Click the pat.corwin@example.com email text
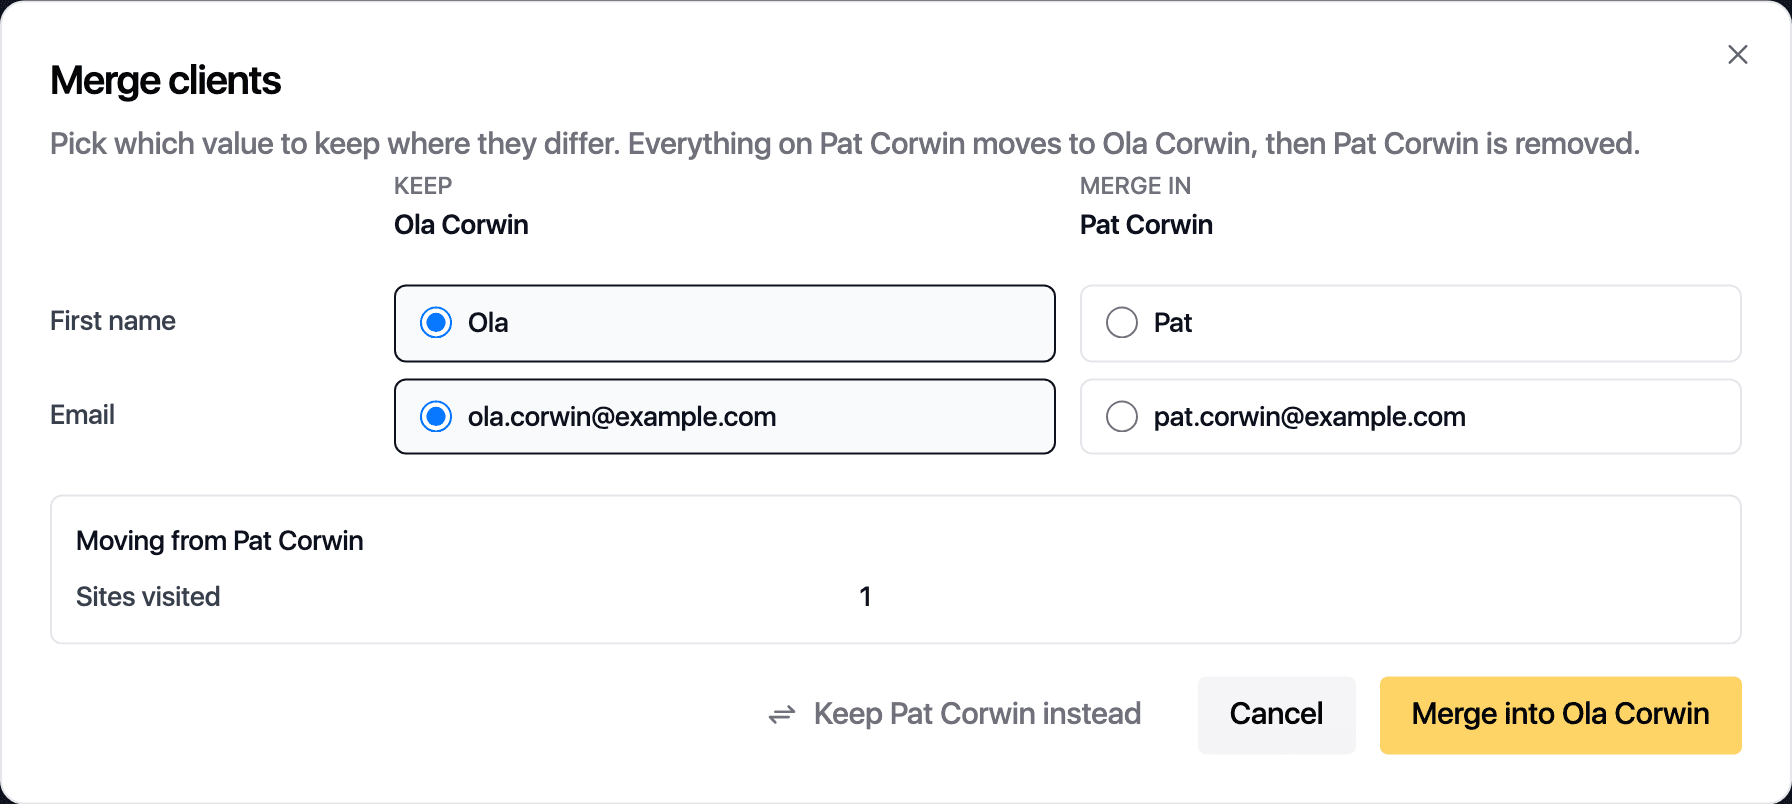 coord(1310,417)
